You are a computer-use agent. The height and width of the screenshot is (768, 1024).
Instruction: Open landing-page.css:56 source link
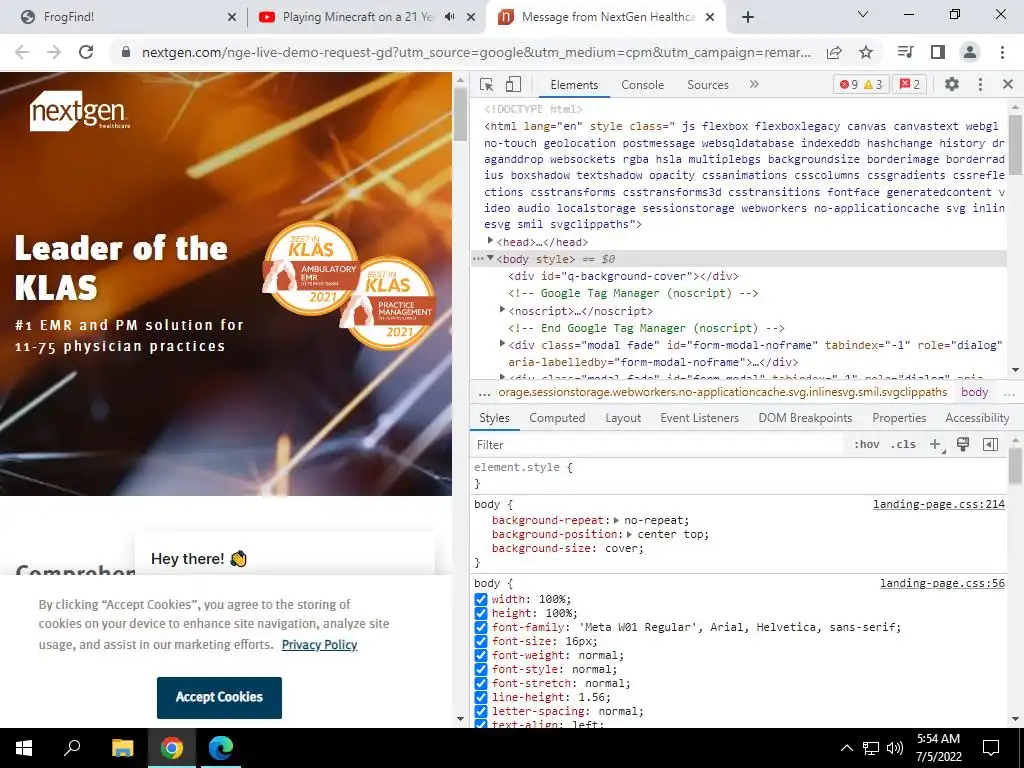coord(942,583)
